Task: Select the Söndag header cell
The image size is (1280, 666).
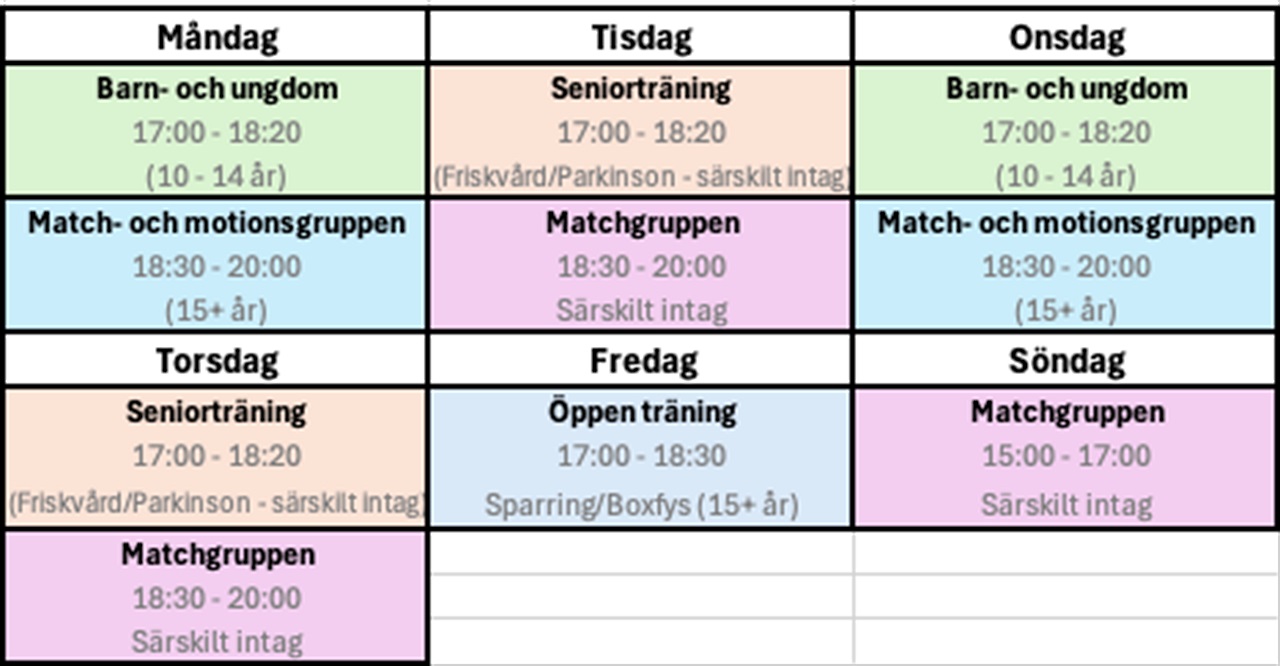Action: (x=1066, y=361)
